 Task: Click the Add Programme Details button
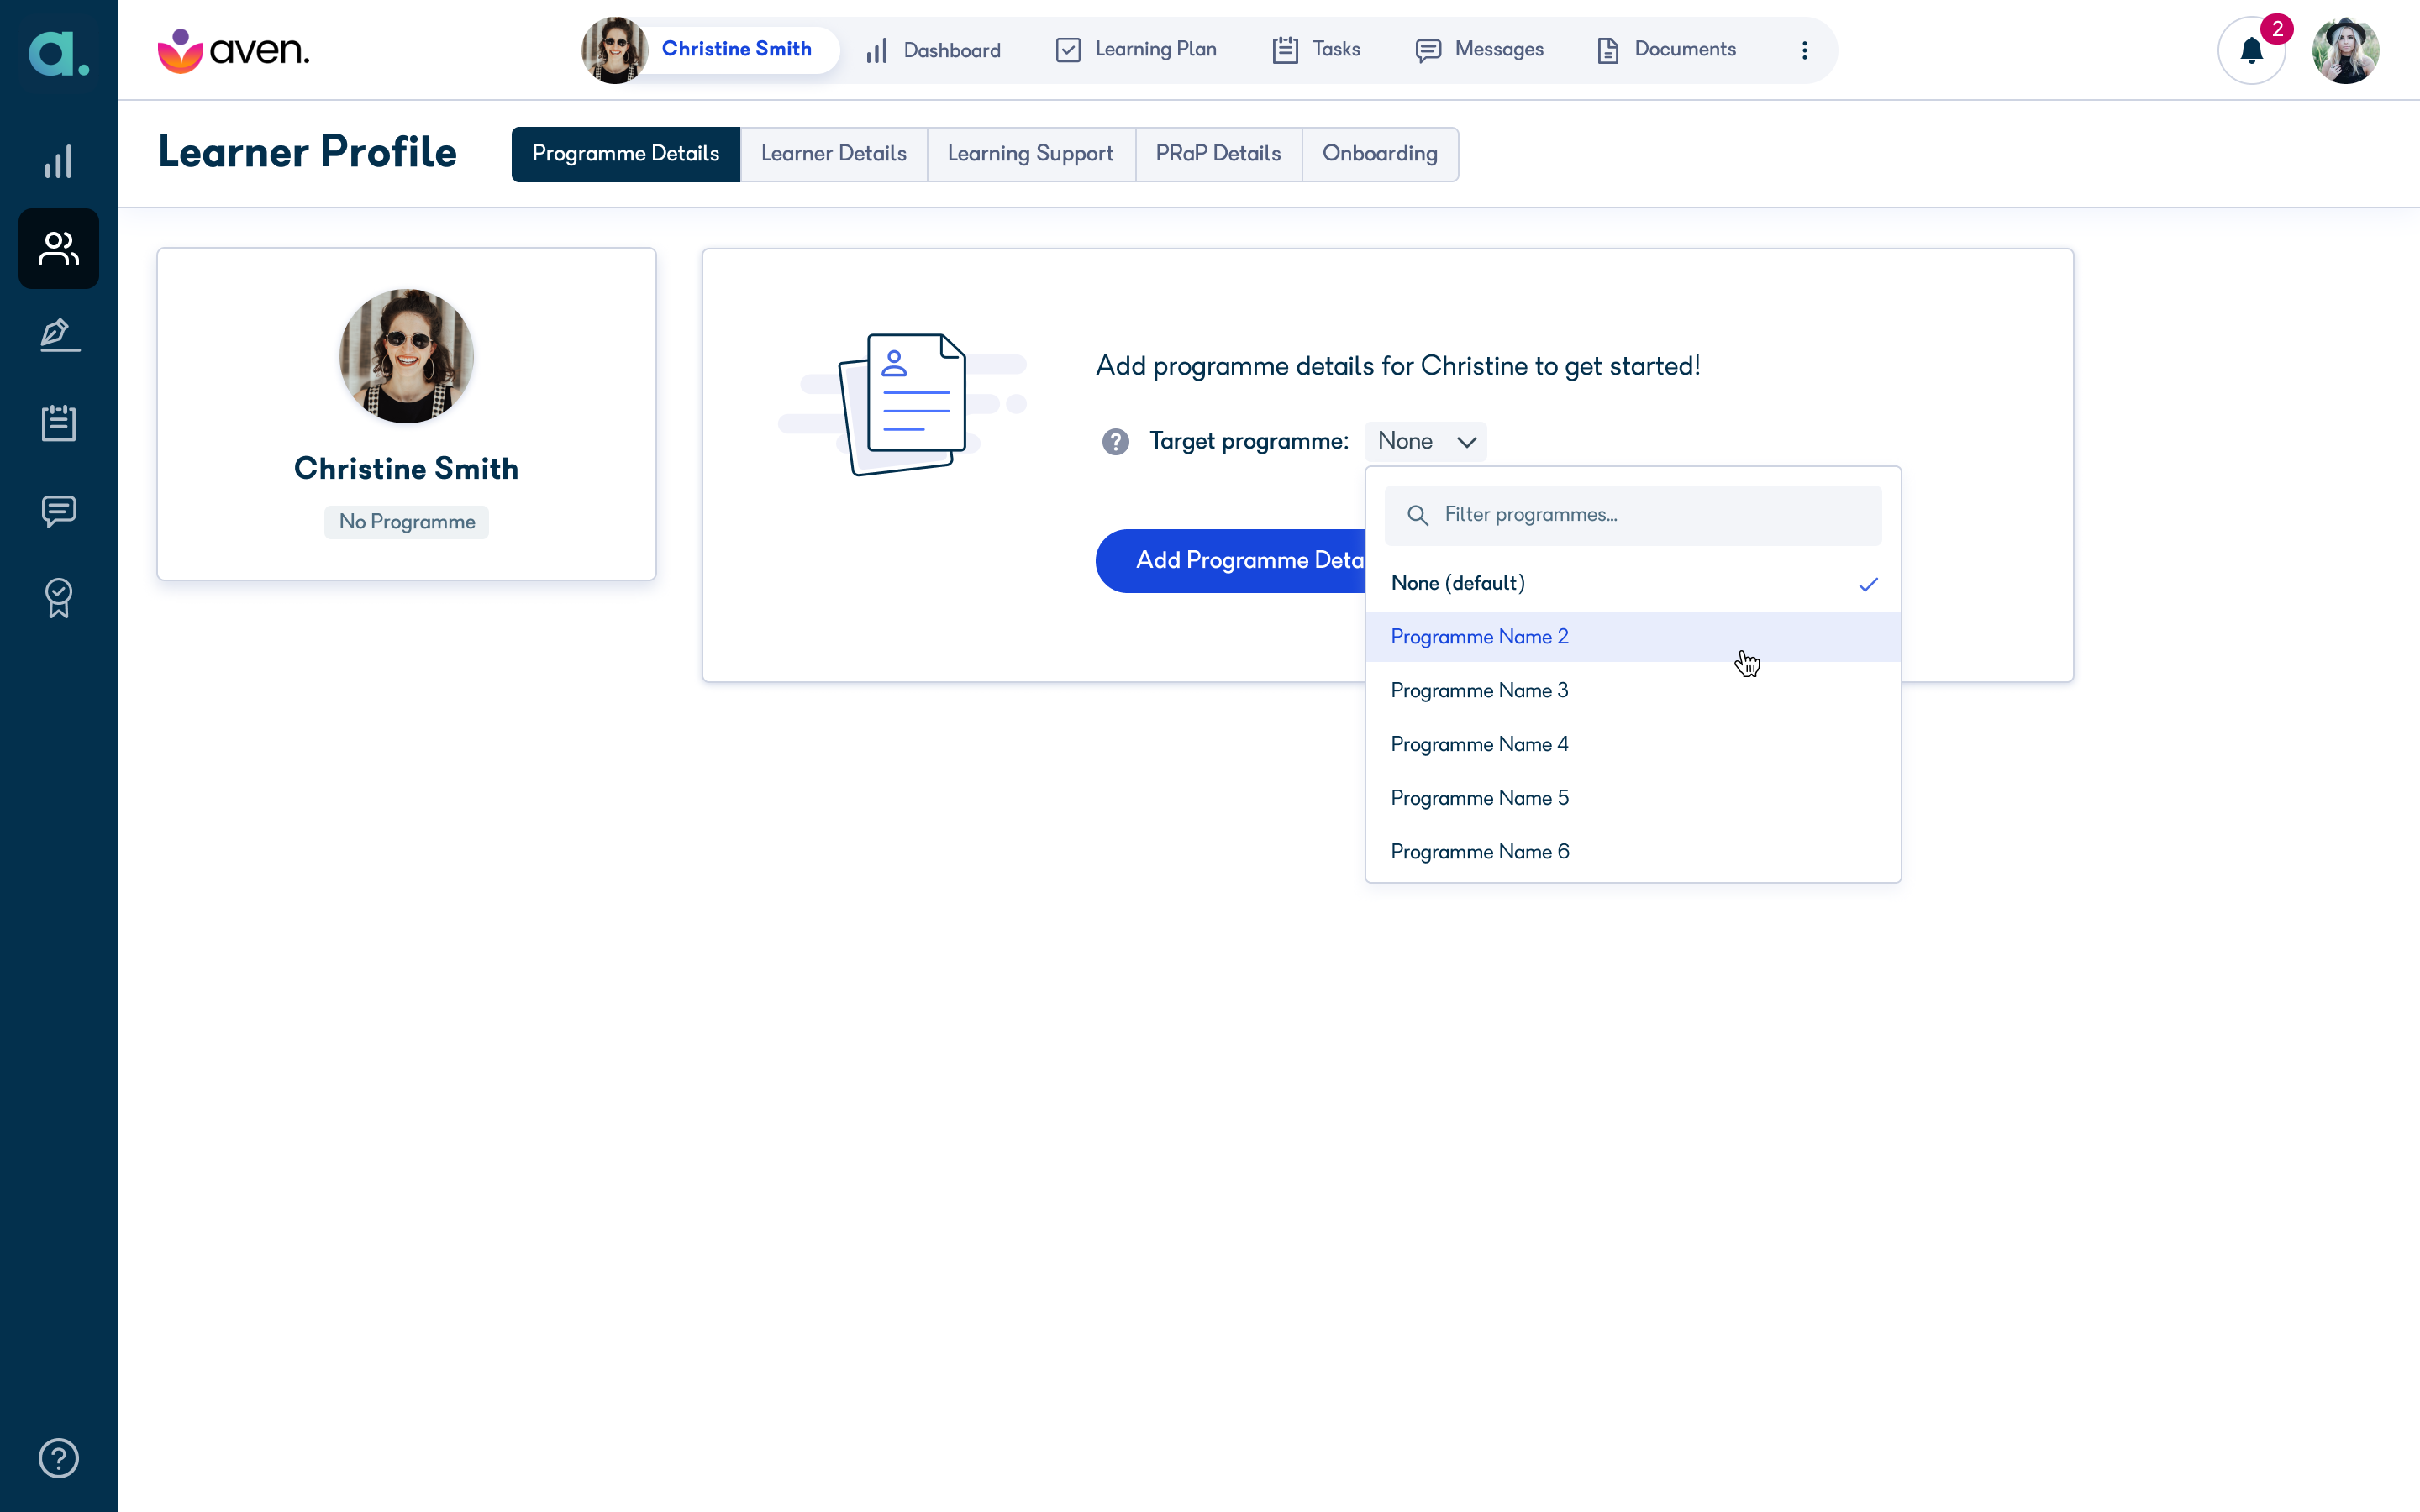click(x=1231, y=561)
